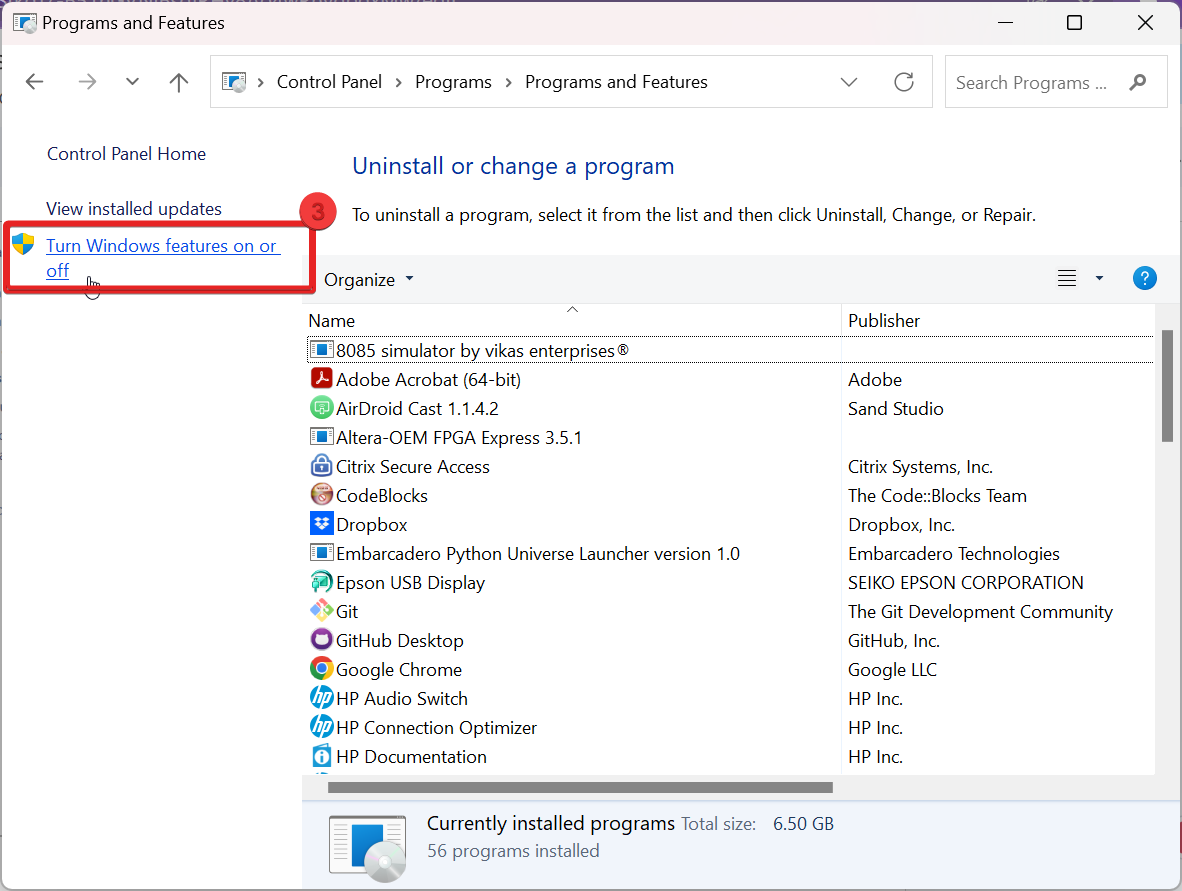Click the Control Panel icon in address bar
This screenshot has width=1182, height=891.
tap(234, 81)
